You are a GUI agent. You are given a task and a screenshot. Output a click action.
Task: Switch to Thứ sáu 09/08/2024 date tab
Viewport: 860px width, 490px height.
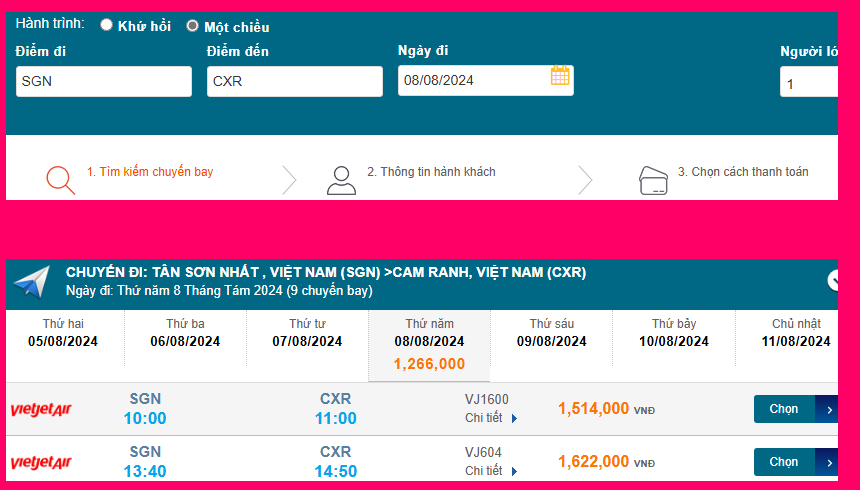pyautogui.click(x=554, y=333)
